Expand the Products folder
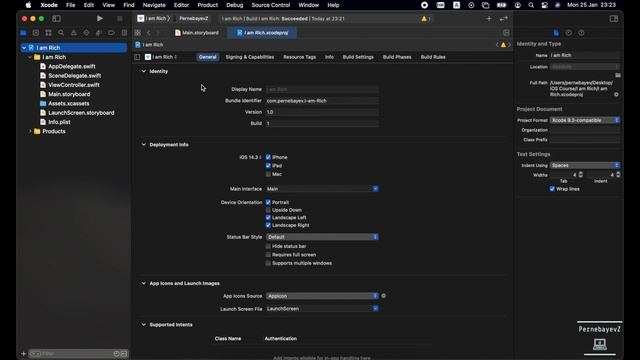 pyautogui.click(x=30, y=131)
